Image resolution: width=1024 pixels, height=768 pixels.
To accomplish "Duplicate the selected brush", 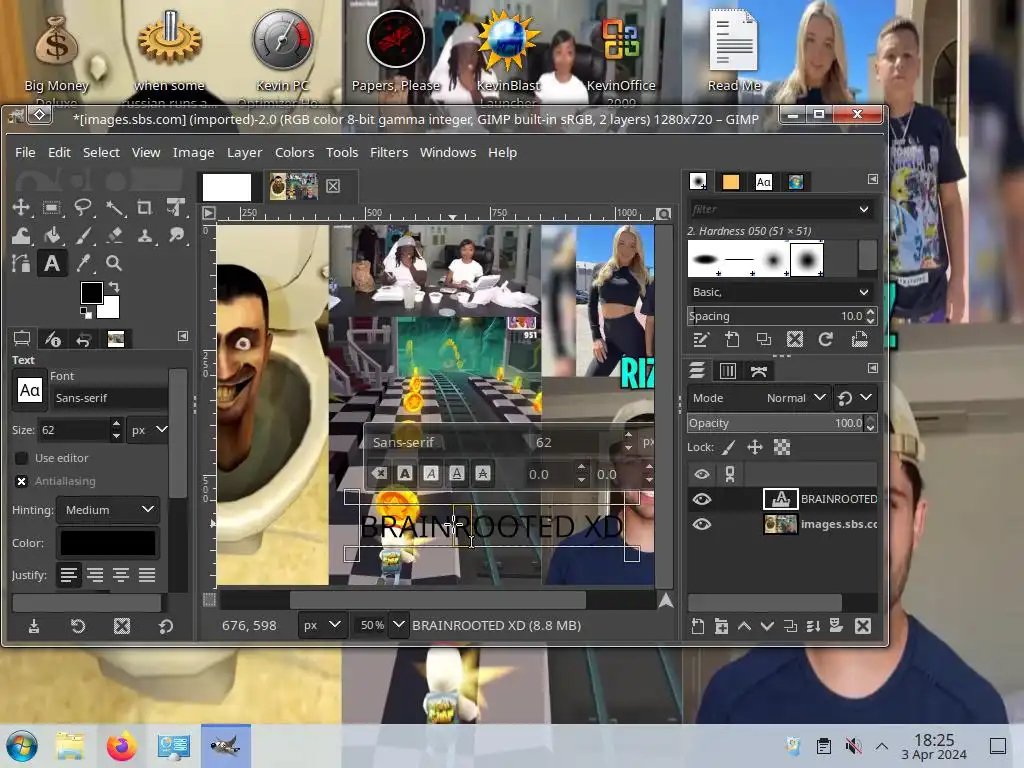I will tap(763, 339).
